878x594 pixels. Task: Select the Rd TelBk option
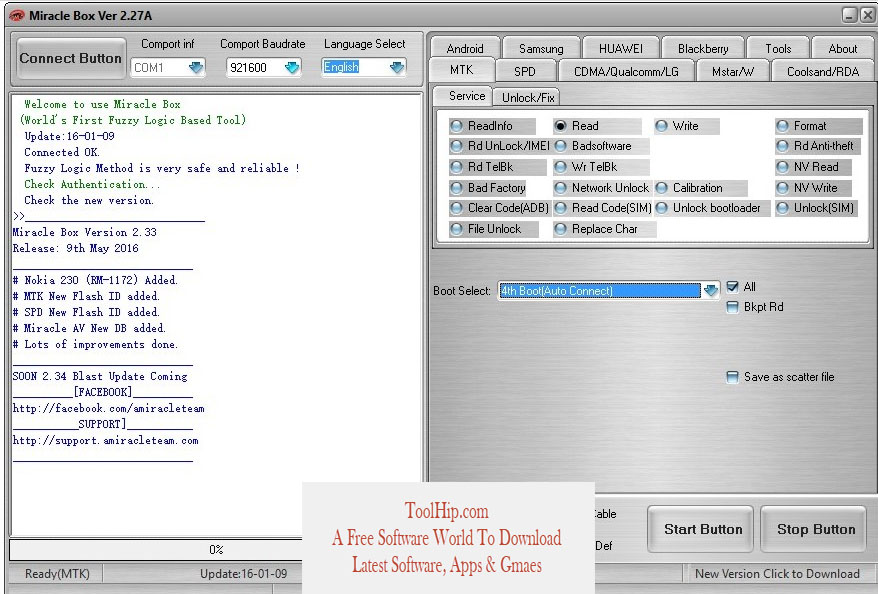(497, 167)
